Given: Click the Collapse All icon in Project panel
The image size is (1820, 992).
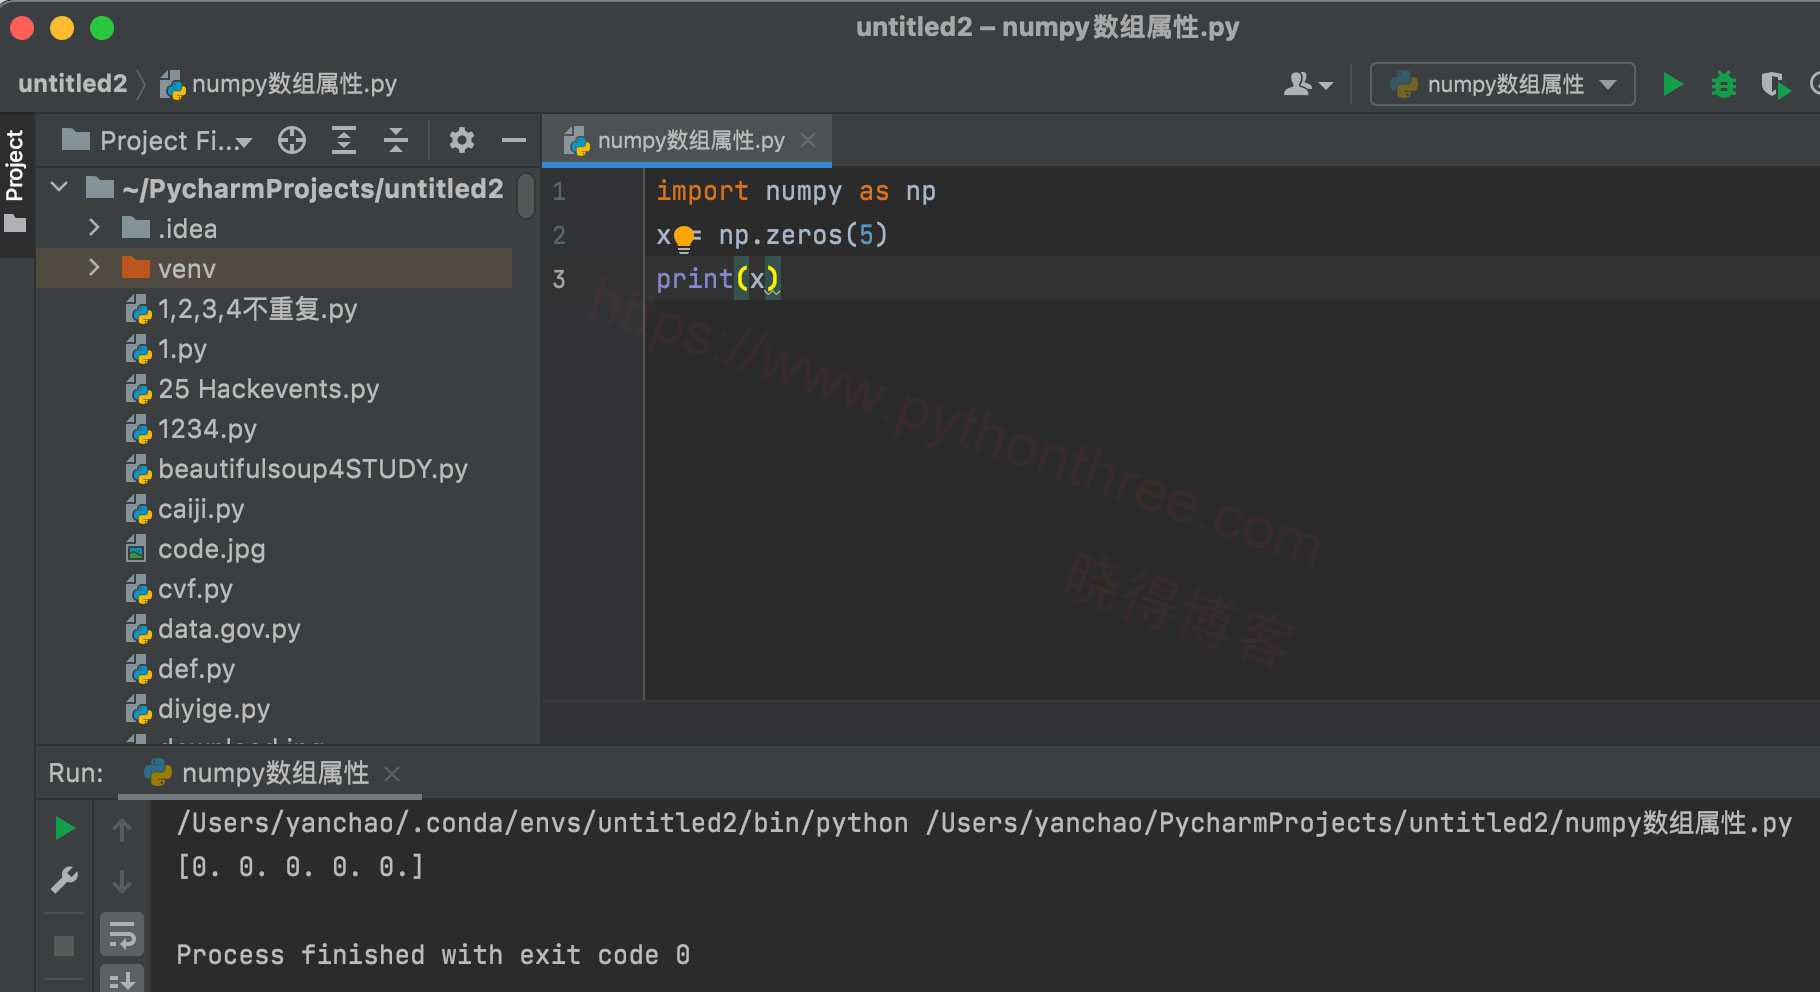Looking at the screenshot, I should pos(396,140).
